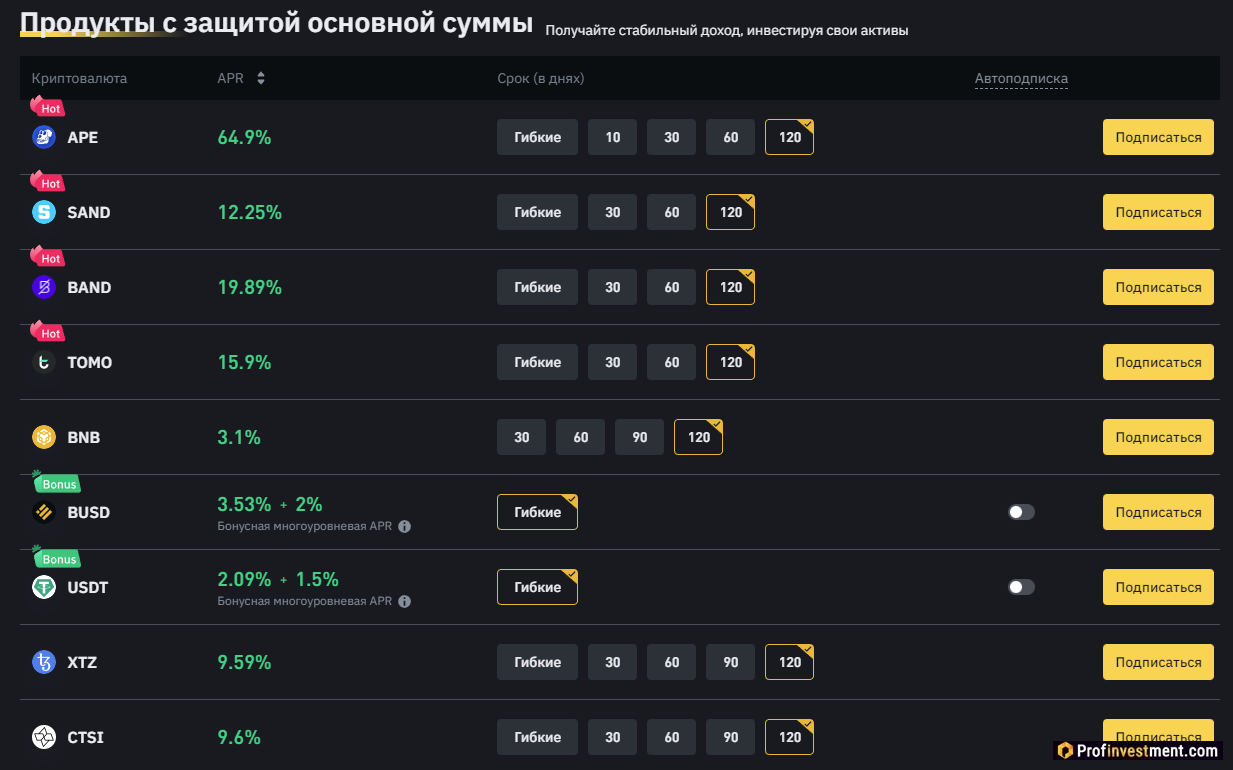The height and width of the screenshot is (770, 1233).
Task: Select 30-day term for SAND
Action: pyautogui.click(x=613, y=212)
